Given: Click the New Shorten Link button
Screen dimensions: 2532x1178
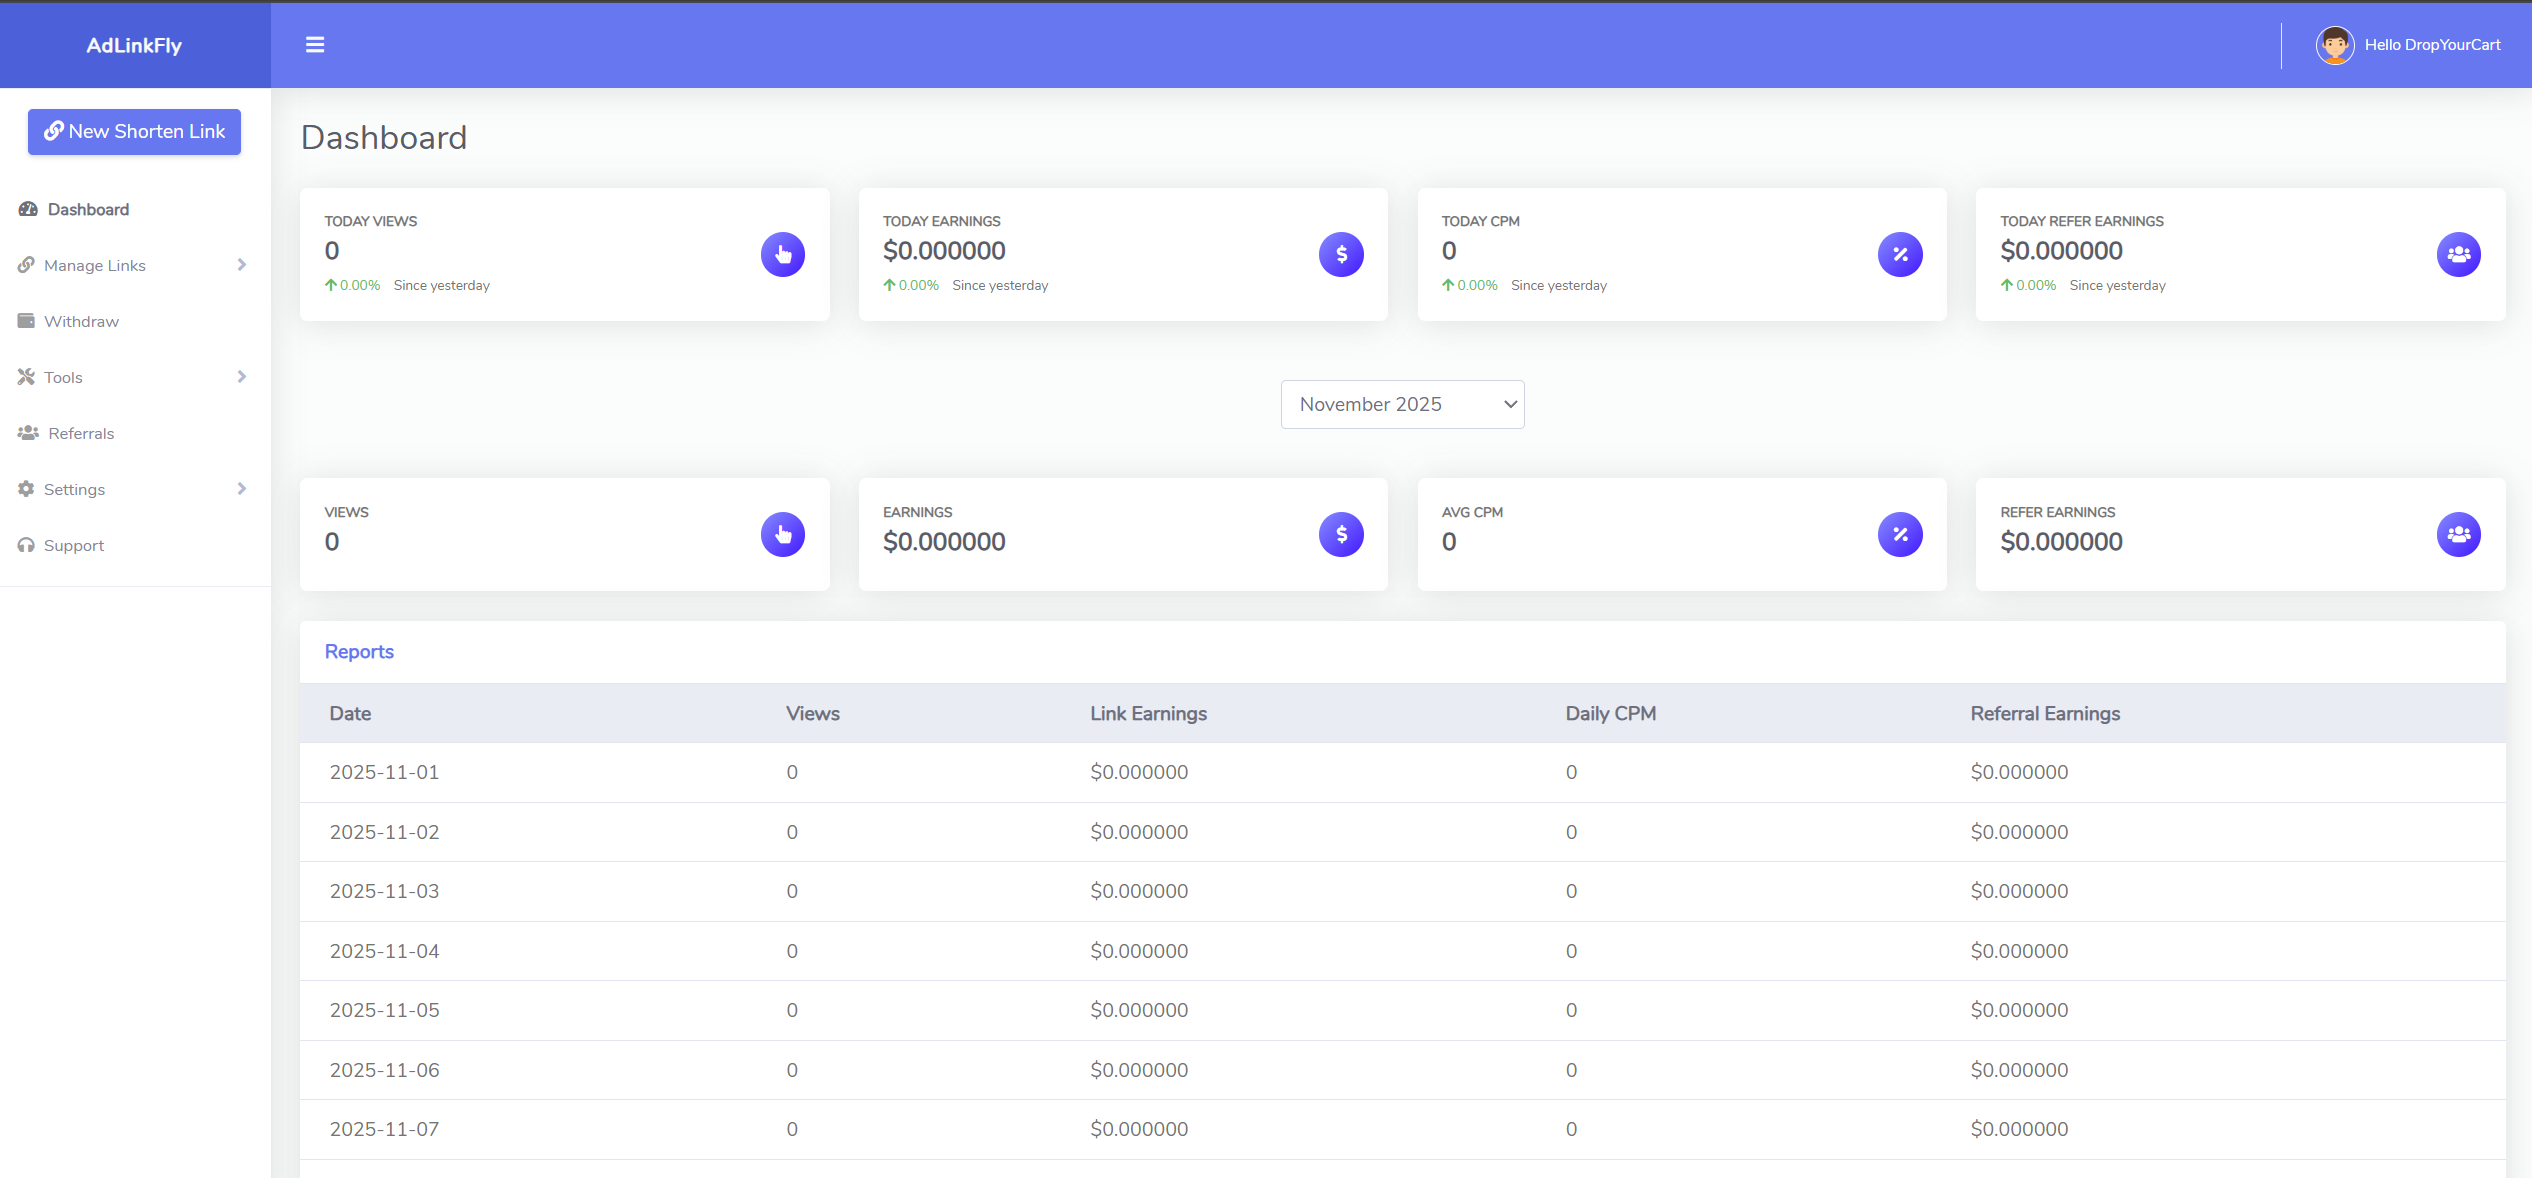Looking at the screenshot, I should click(x=134, y=132).
